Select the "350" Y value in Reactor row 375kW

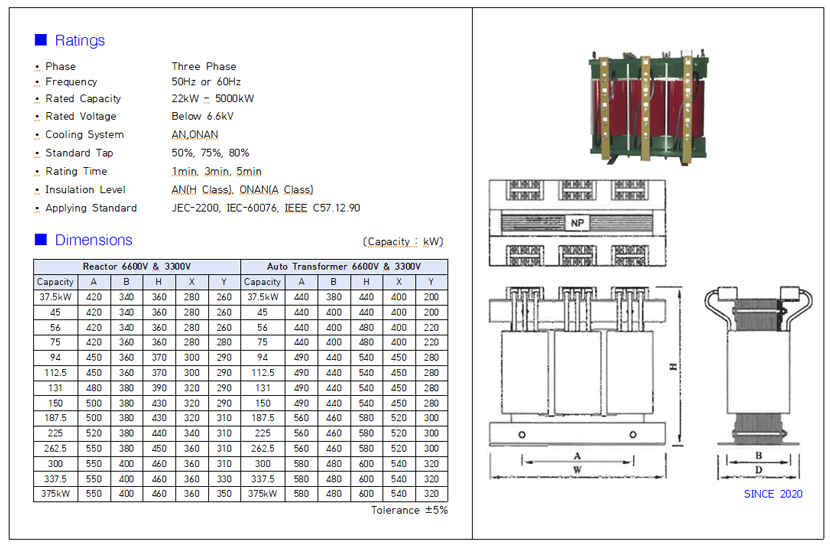point(224,494)
